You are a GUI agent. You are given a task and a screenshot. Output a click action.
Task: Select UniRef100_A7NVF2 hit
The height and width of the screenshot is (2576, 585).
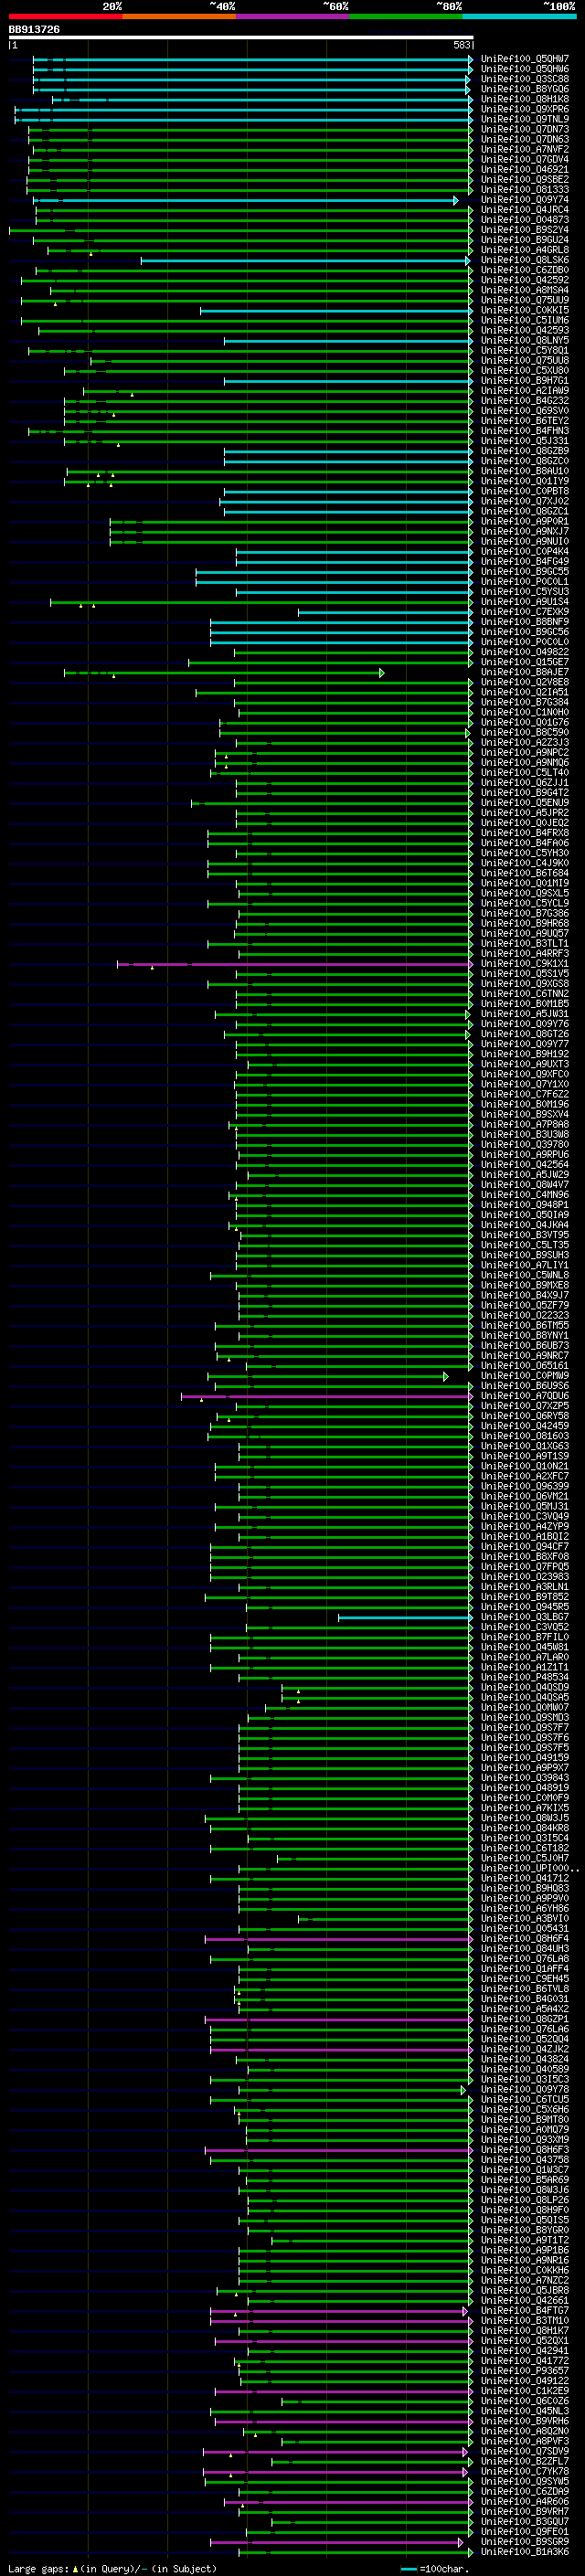(x=525, y=149)
